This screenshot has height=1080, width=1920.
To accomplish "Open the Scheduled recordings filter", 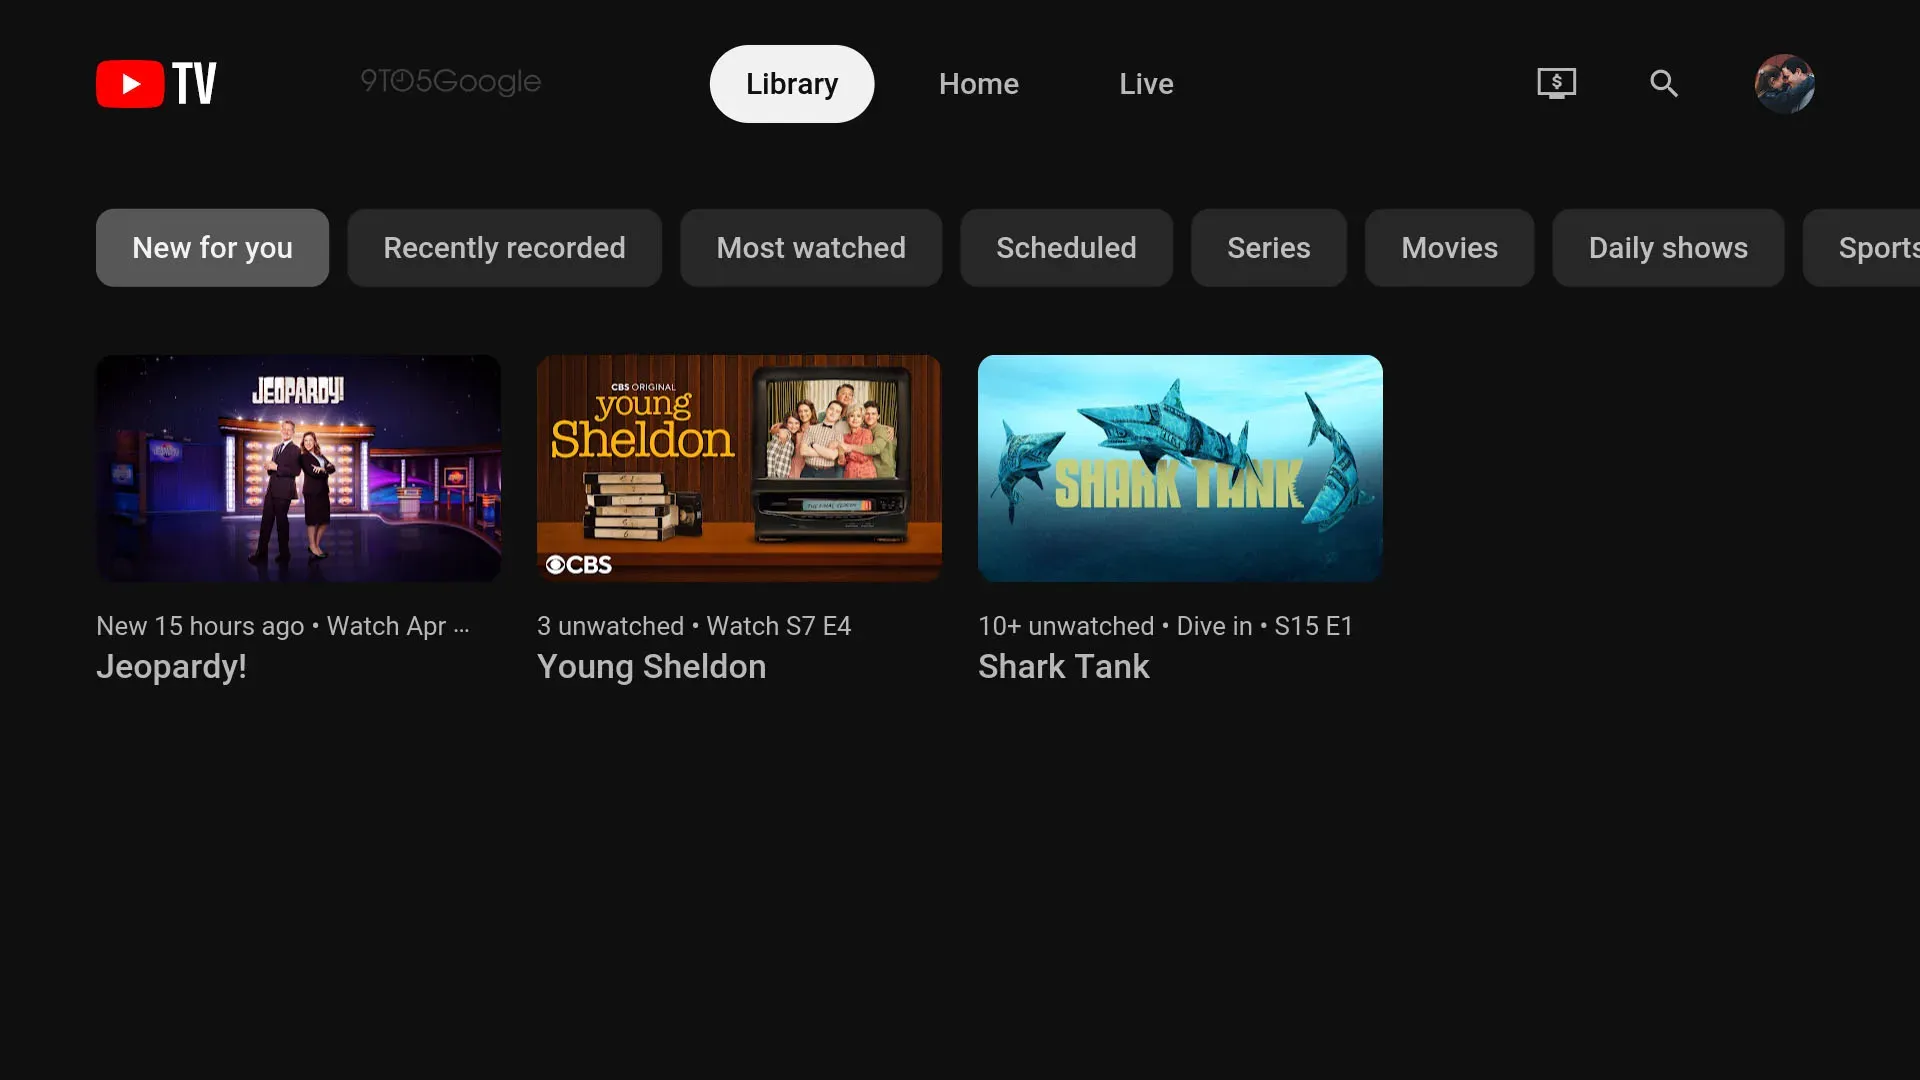I will click(1066, 247).
